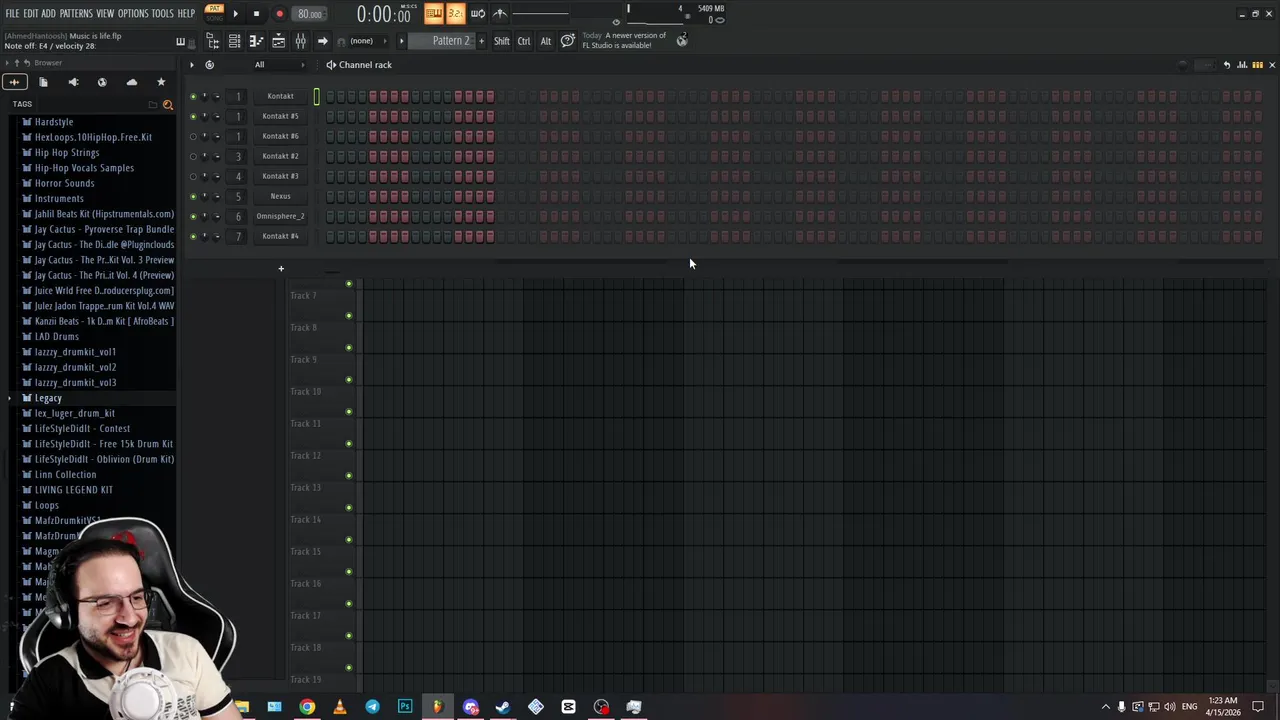The height and width of the screenshot is (720, 1280).
Task: Open Photoshop from the taskbar
Action: point(405,707)
